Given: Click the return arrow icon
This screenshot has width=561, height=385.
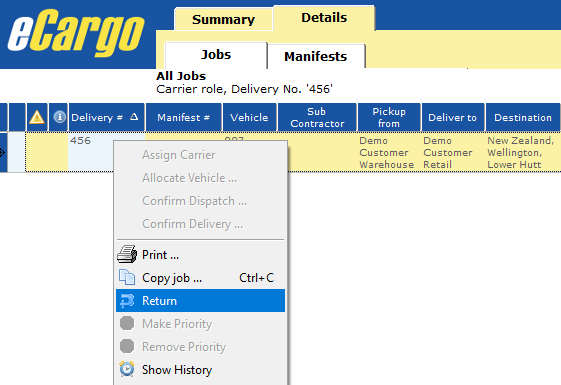Looking at the screenshot, I should [x=127, y=301].
